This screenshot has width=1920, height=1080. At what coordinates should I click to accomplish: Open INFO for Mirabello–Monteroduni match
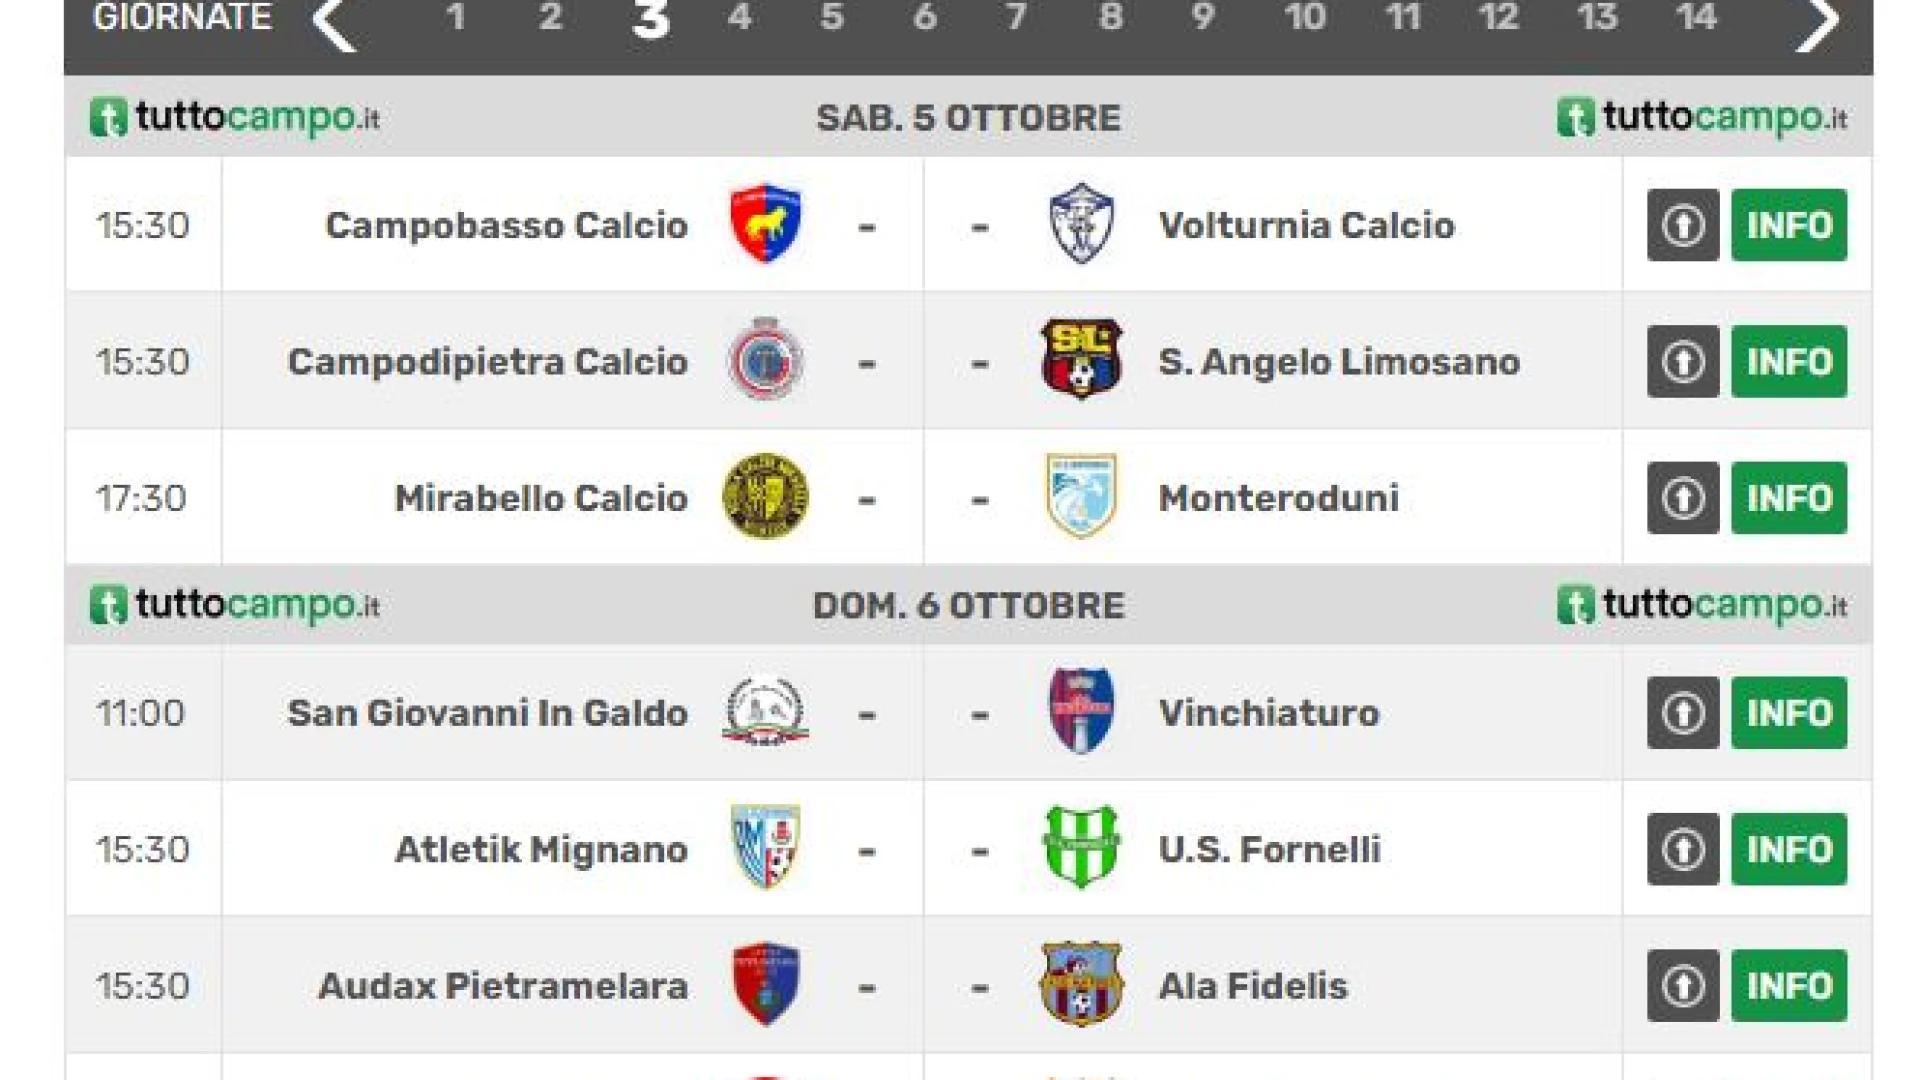click(x=1789, y=498)
